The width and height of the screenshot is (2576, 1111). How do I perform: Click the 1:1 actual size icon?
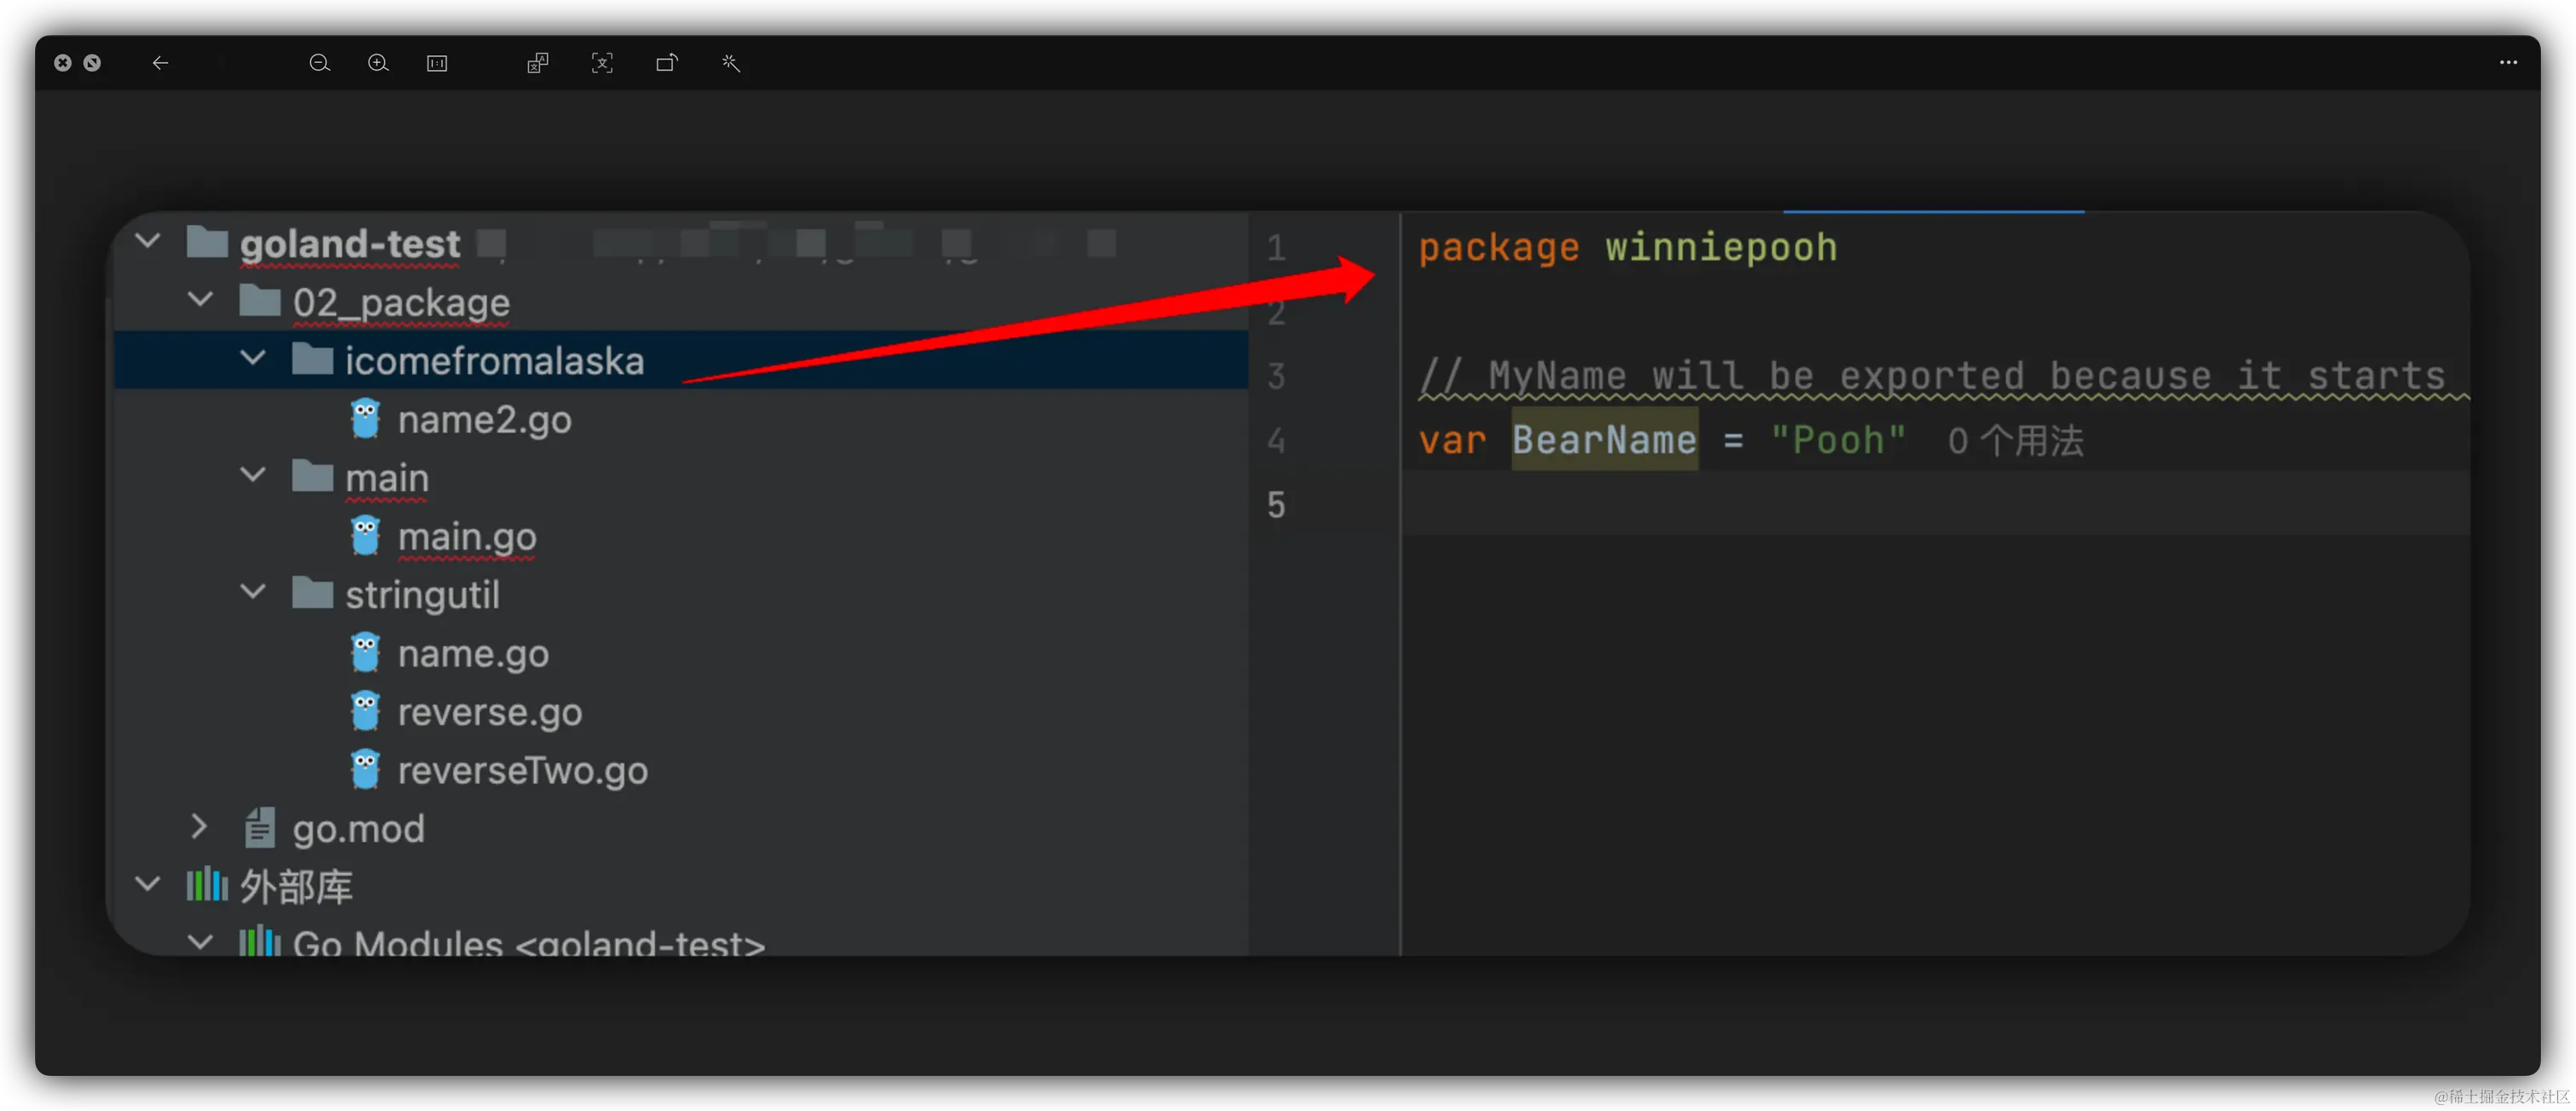(x=437, y=63)
